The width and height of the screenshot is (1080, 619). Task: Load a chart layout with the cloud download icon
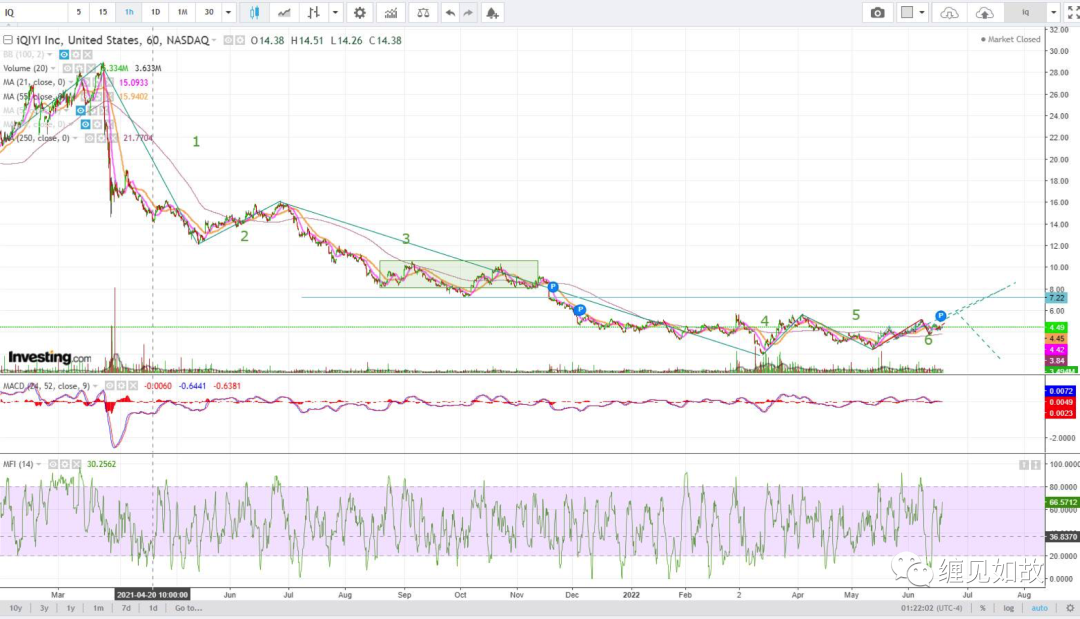coord(949,12)
